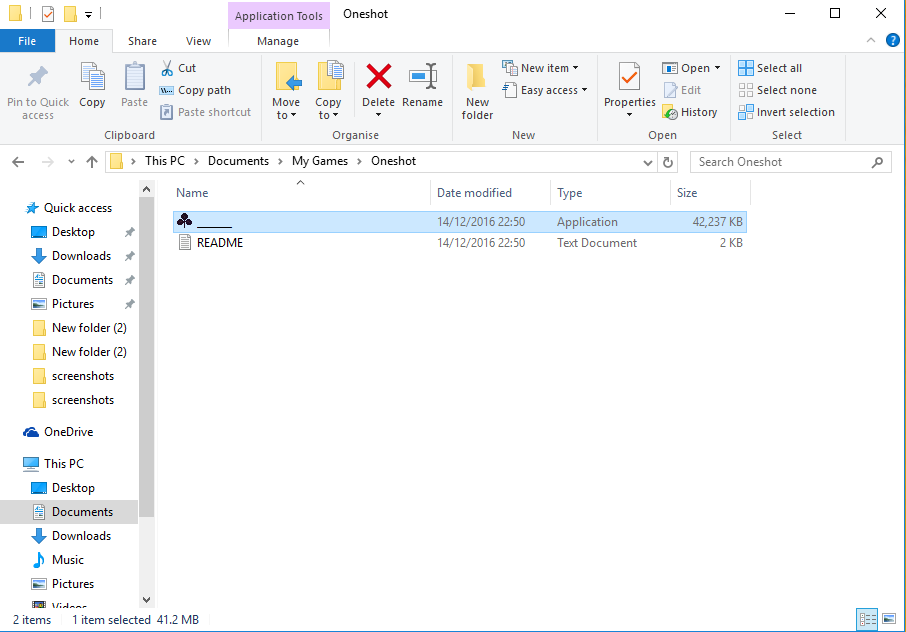Open the File menu

[x=27, y=41]
